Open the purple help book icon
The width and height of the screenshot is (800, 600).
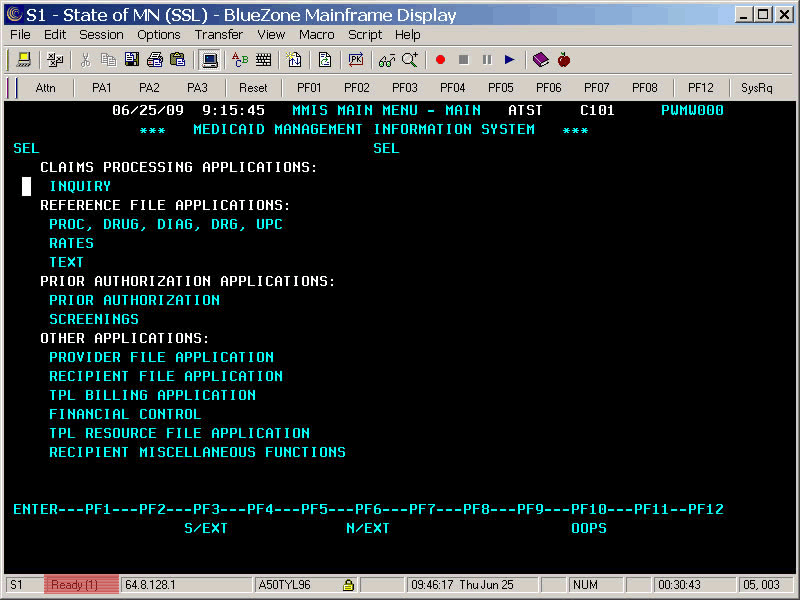pos(540,60)
